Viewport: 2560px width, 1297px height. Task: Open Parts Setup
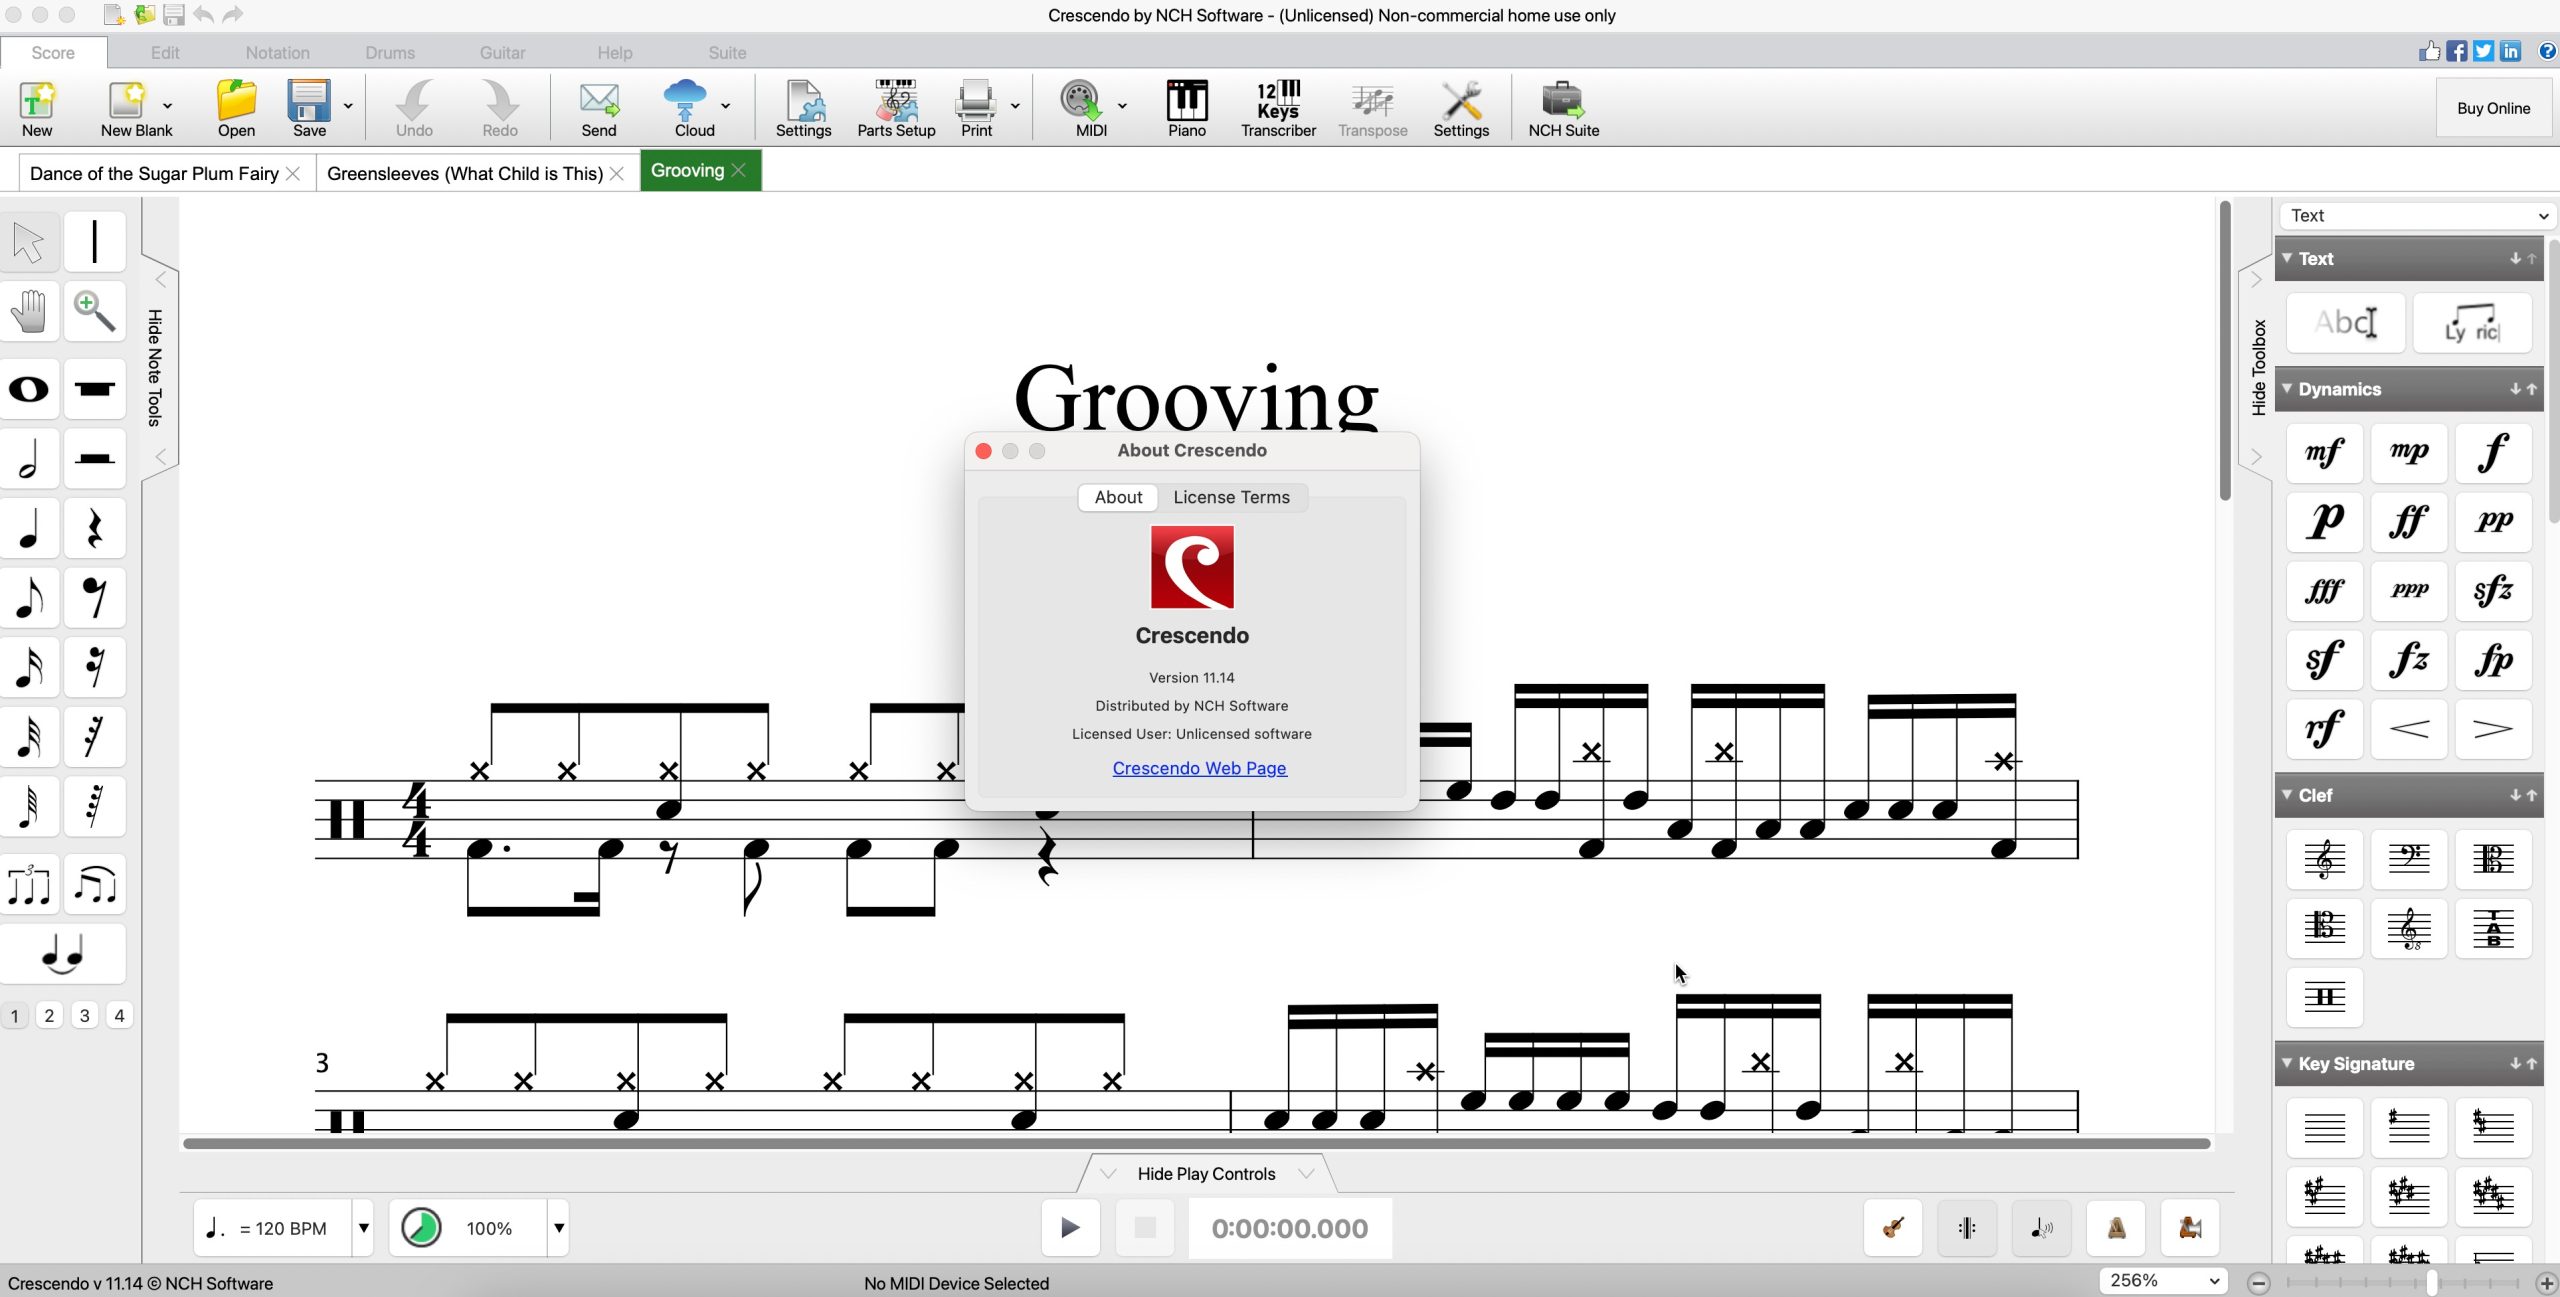point(896,108)
